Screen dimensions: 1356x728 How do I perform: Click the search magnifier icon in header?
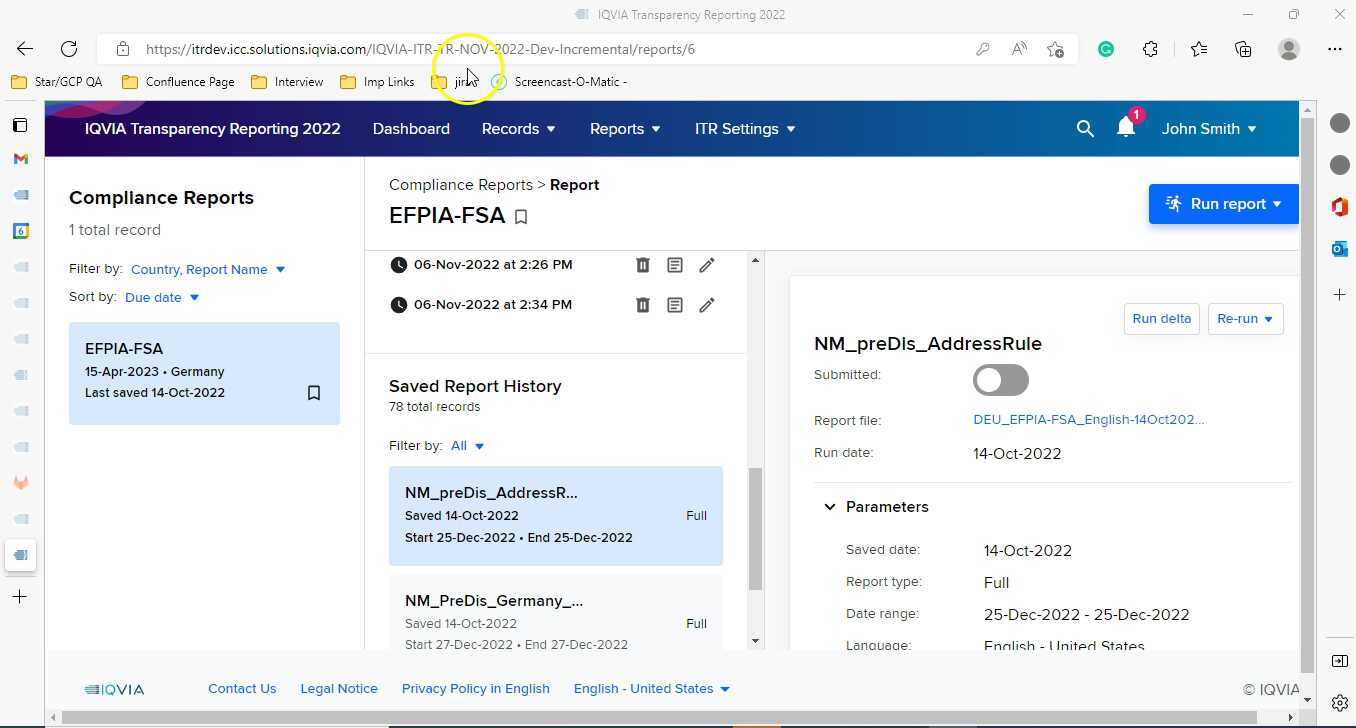click(x=1085, y=129)
